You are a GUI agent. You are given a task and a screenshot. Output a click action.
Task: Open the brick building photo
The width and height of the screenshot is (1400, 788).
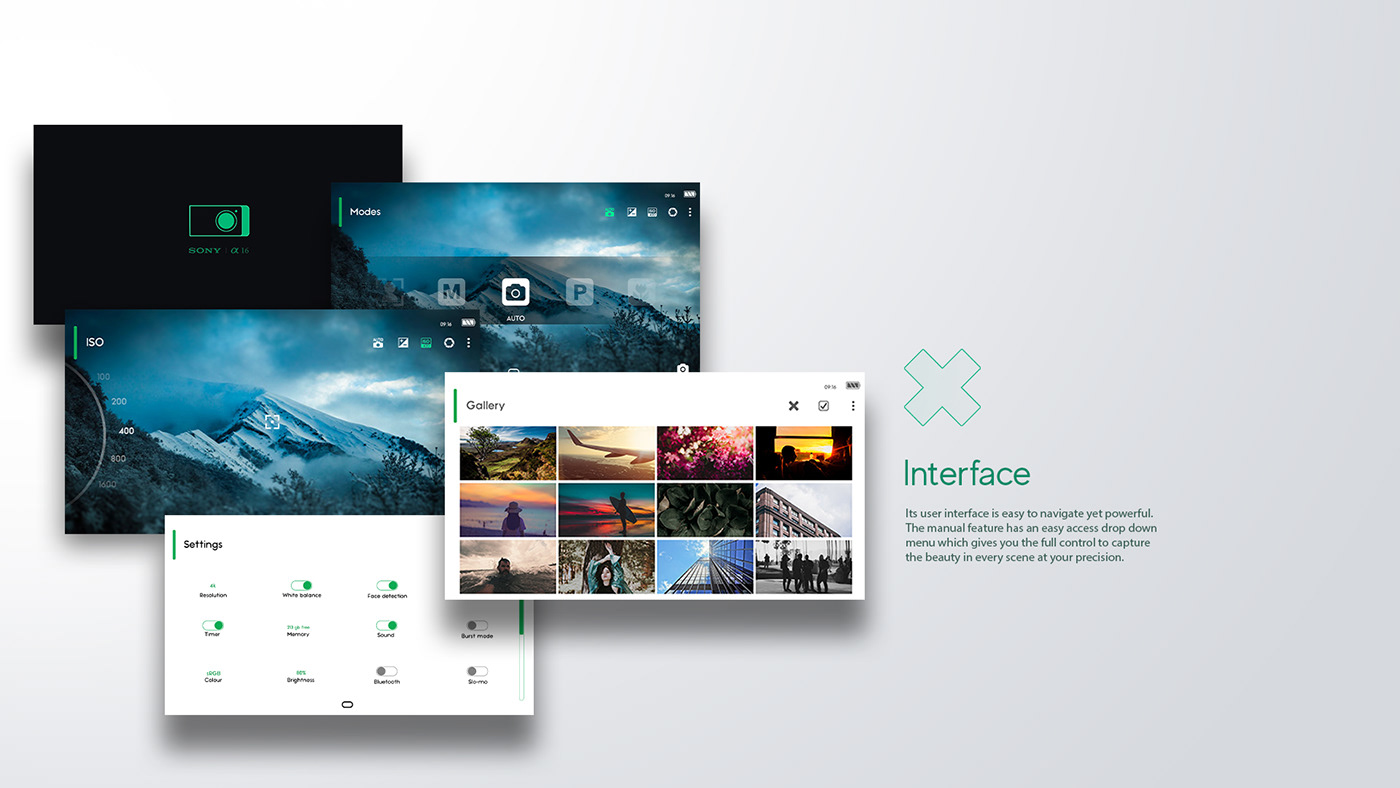(804, 510)
